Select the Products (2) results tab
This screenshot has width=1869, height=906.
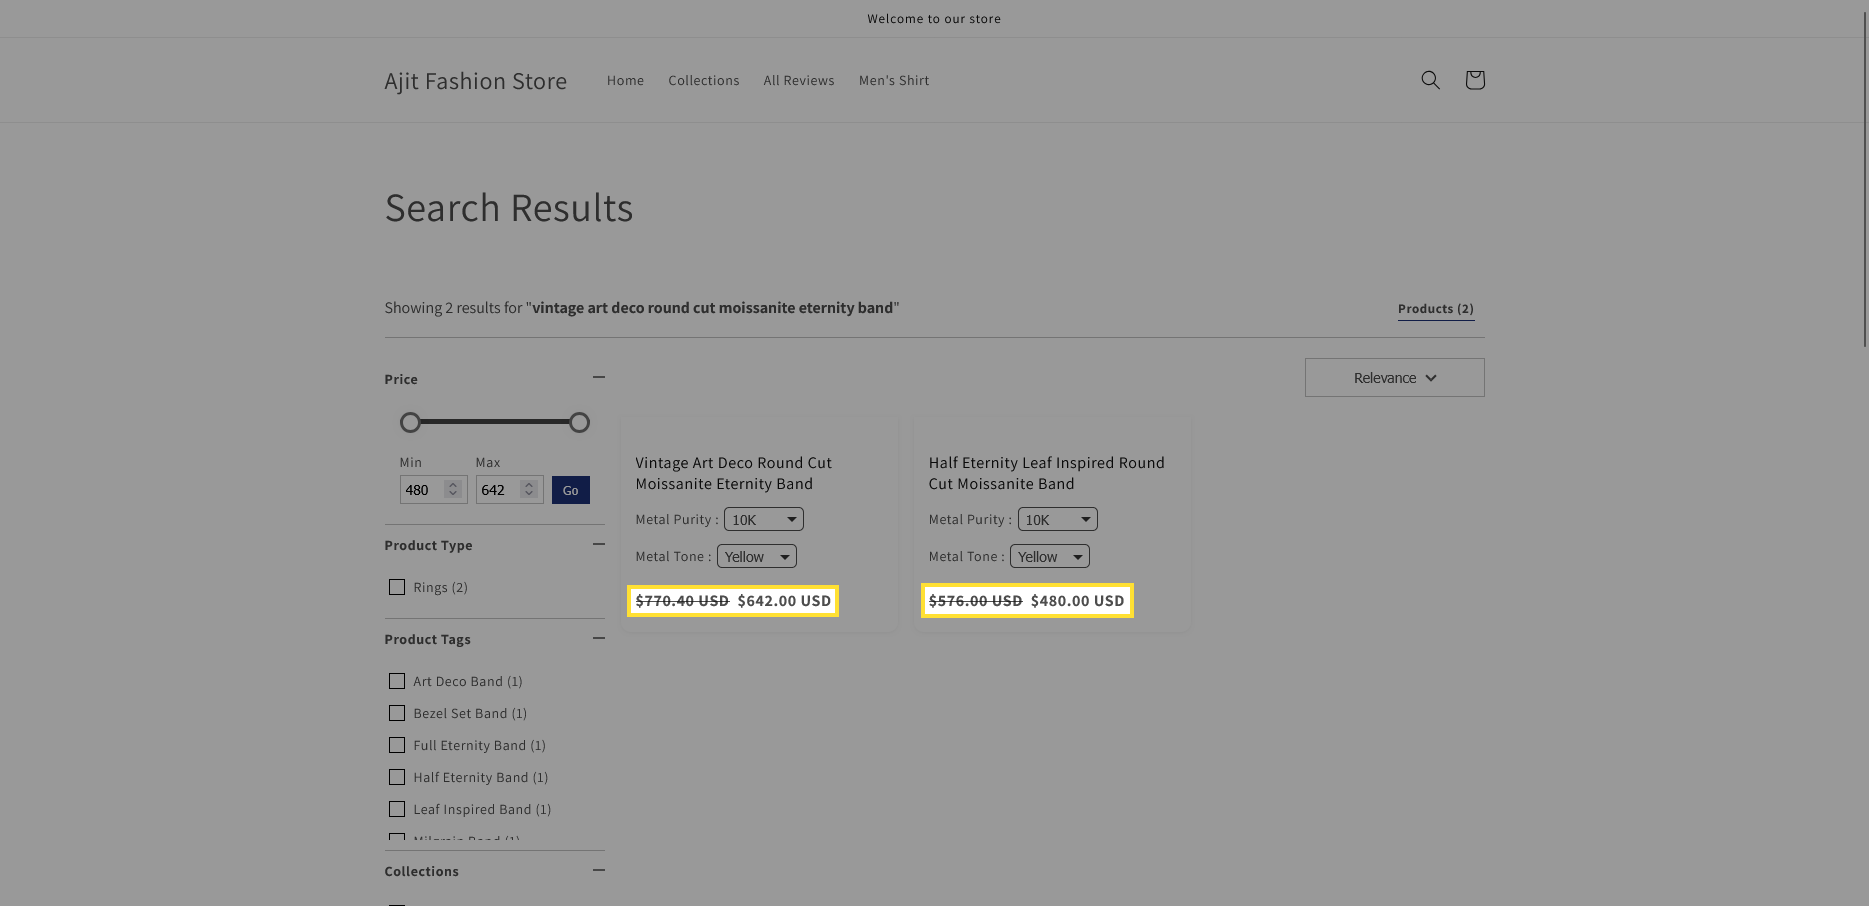[x=1435, y=309]
